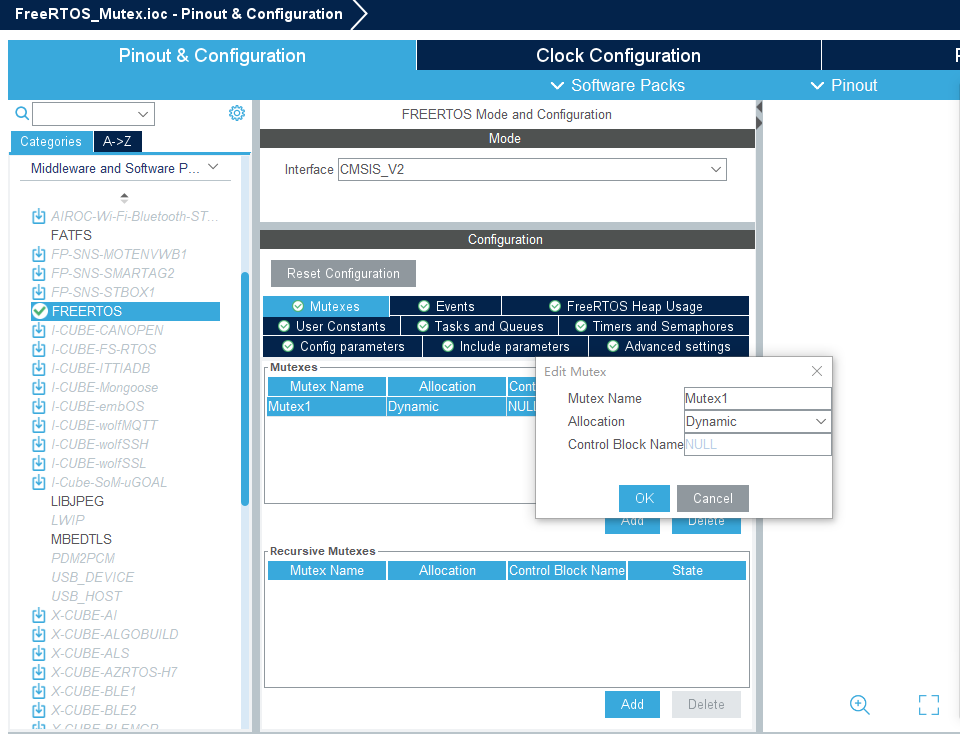The width and height of the screenshot is (960, 744).
Task: Click the fit-to-screen frame icon
Action: click(x=929, y=705)
